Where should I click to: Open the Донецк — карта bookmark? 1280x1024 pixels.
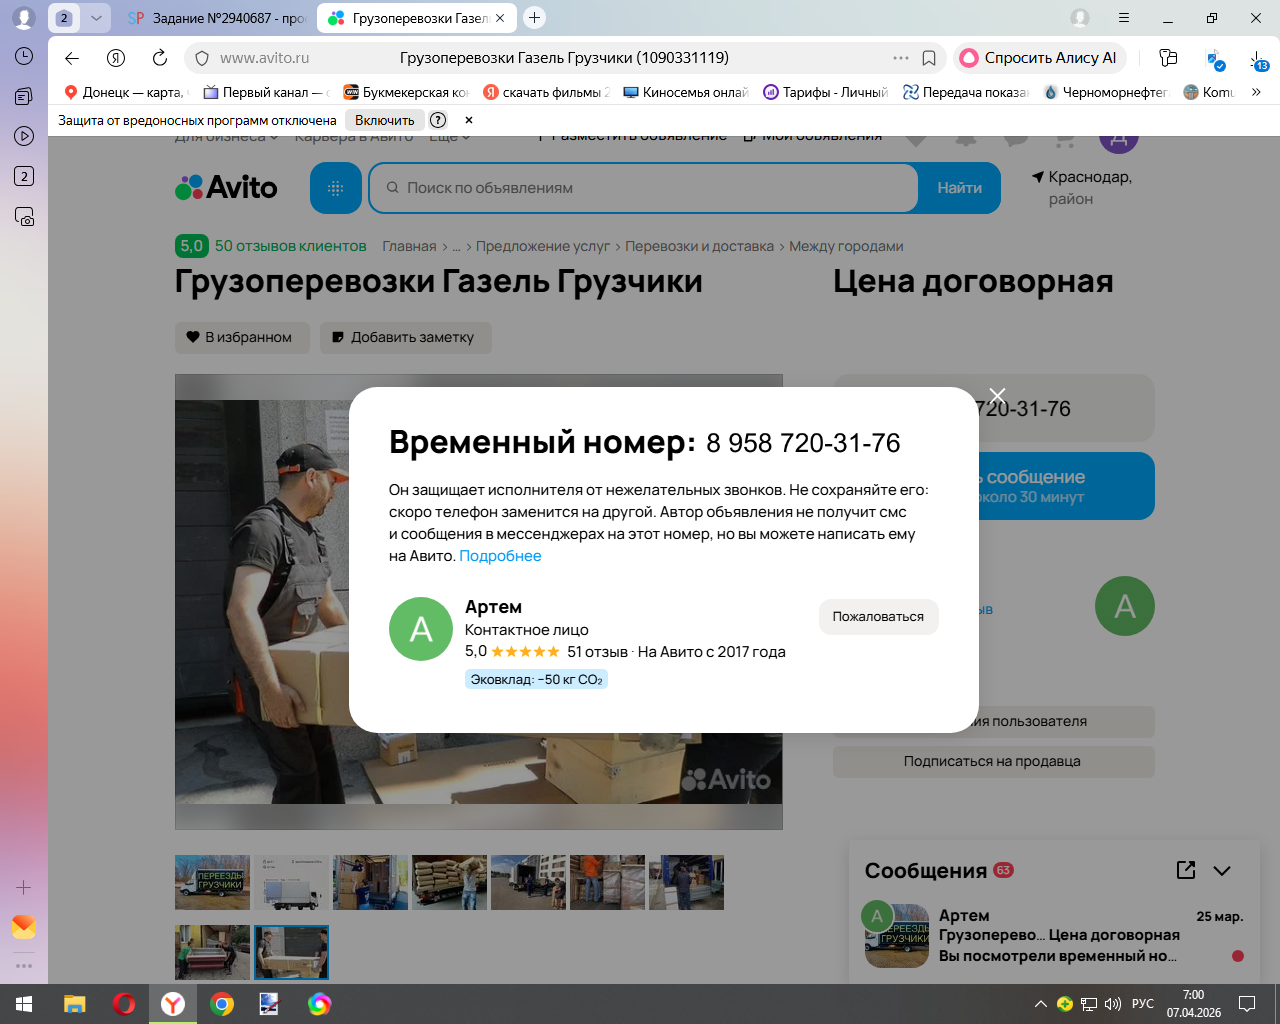[x=125, y=92]
